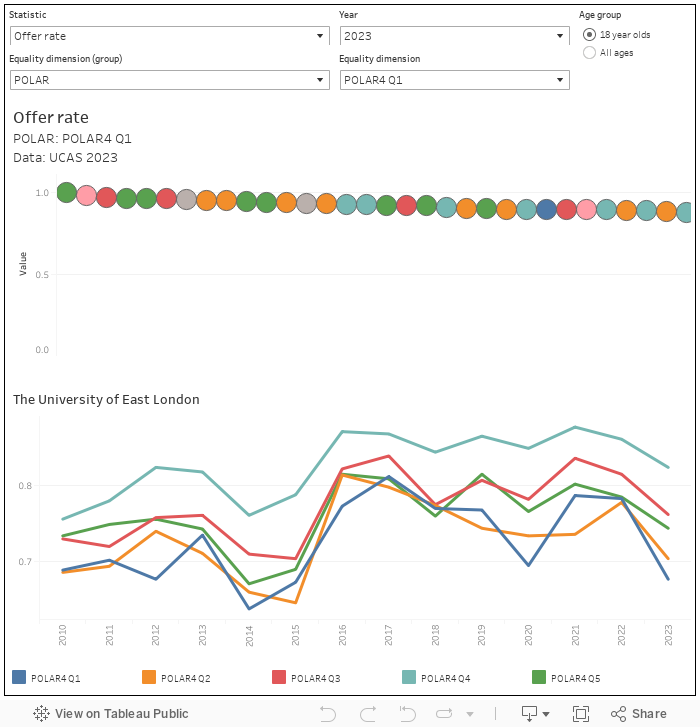Viewport: 700px width, 727px height.
Task: Click the POLAR4 Q2 legend label
Action: (185, 679)
